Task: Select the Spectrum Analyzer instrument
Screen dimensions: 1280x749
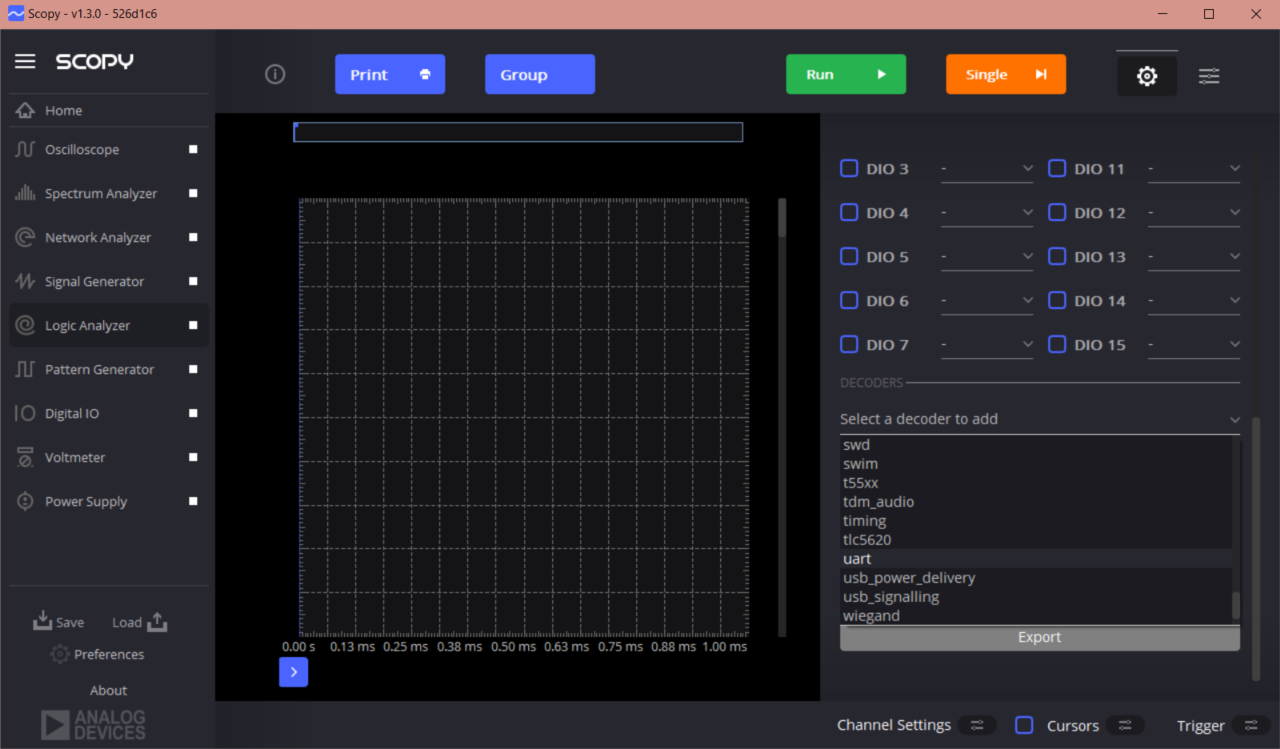Action: point(100,193)
